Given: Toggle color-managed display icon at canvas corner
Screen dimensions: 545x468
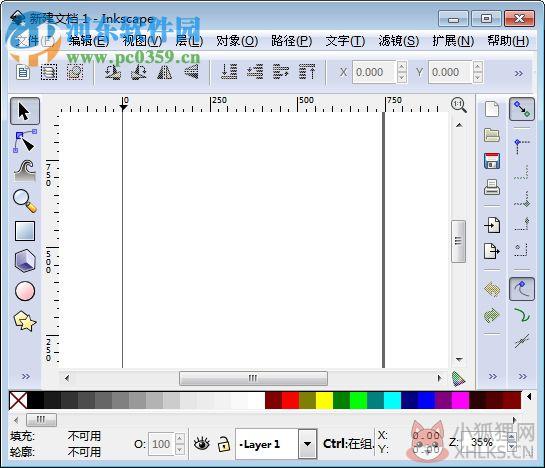Looking at the screenshot, I should (x=458, y=379).
